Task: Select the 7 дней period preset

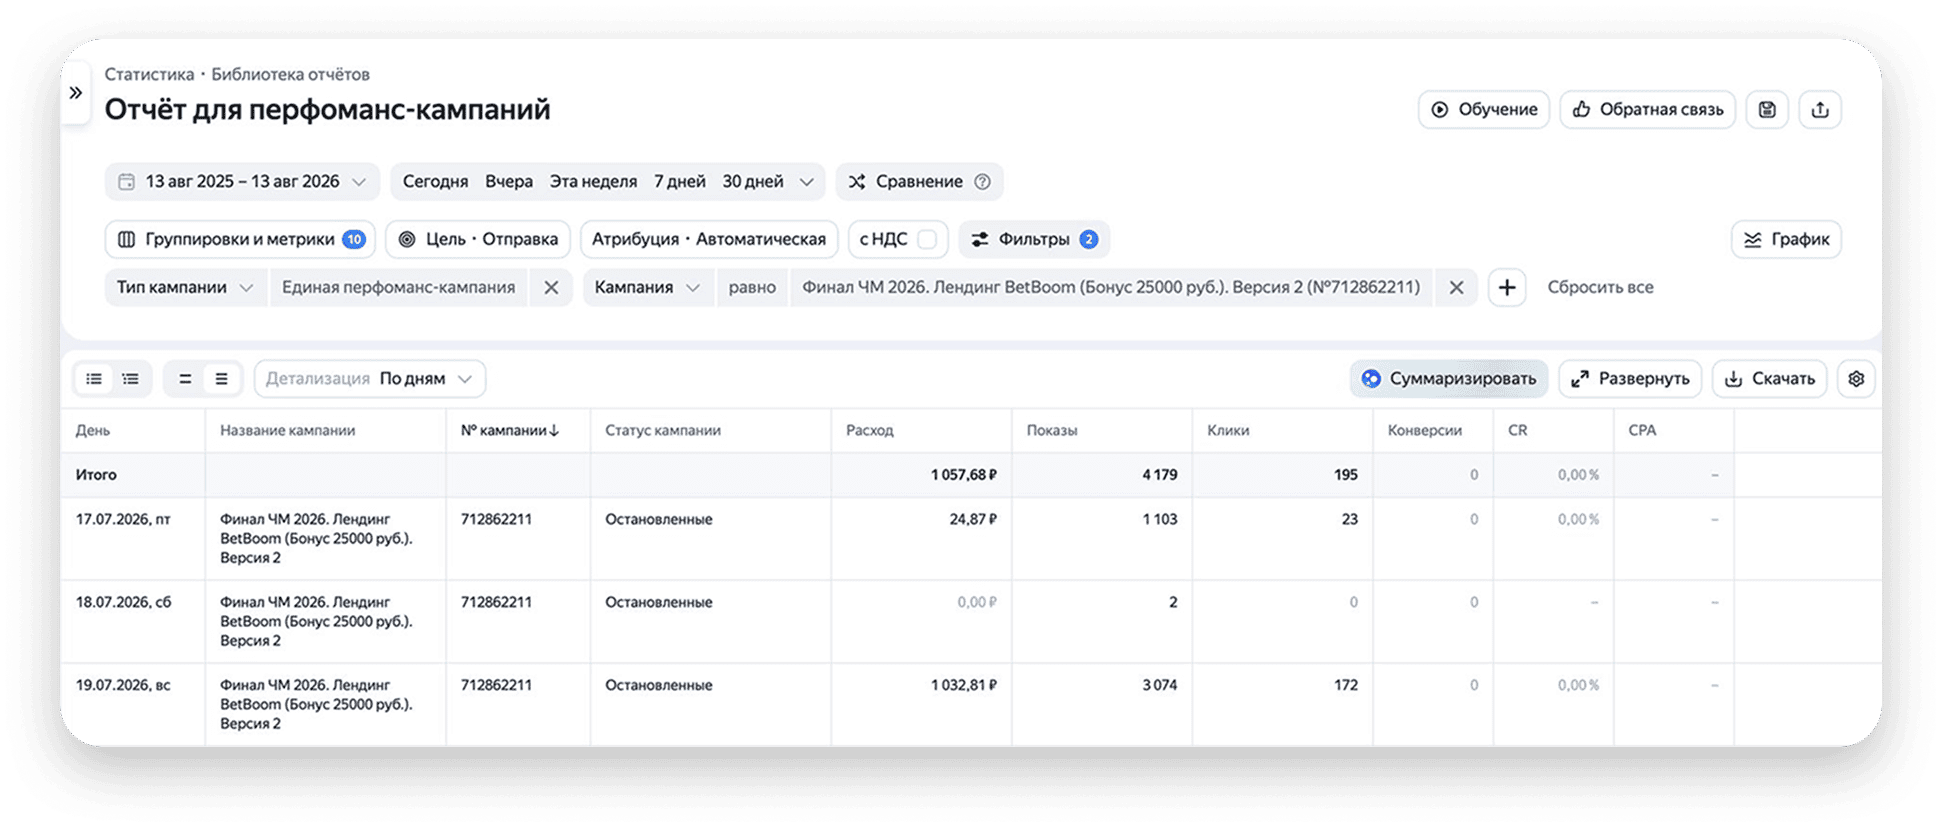Action: [680, 182]
